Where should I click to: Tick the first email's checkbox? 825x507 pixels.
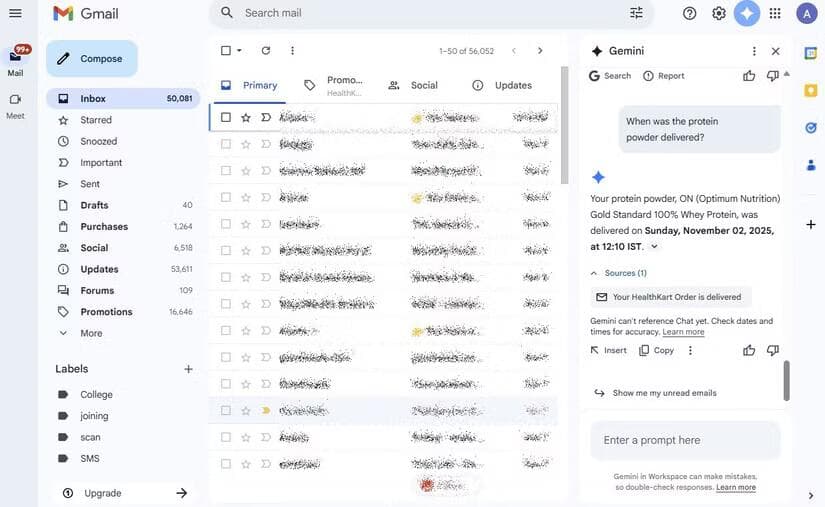pos(226,117)
